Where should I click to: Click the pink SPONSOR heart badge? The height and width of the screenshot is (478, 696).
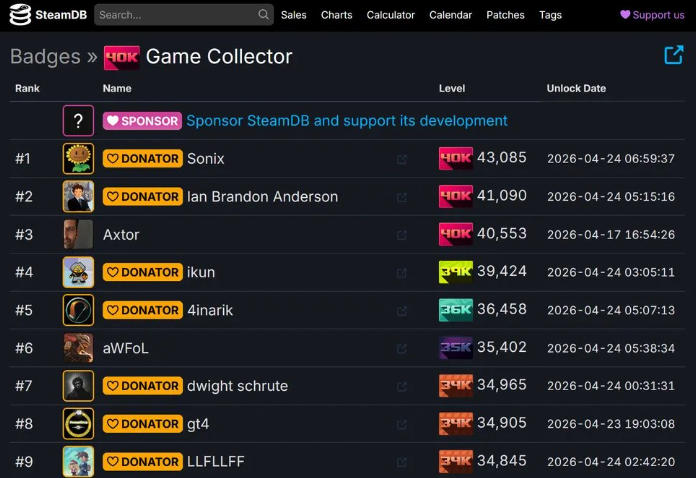click(x=142, y=121)
